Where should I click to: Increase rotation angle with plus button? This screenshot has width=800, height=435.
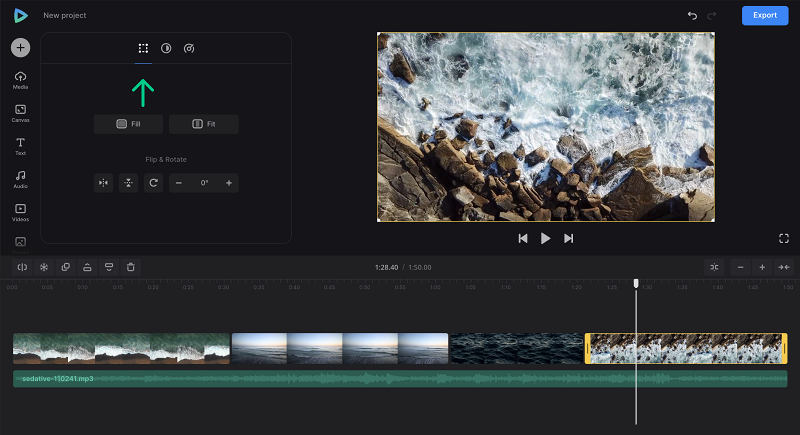pos(229,183)
